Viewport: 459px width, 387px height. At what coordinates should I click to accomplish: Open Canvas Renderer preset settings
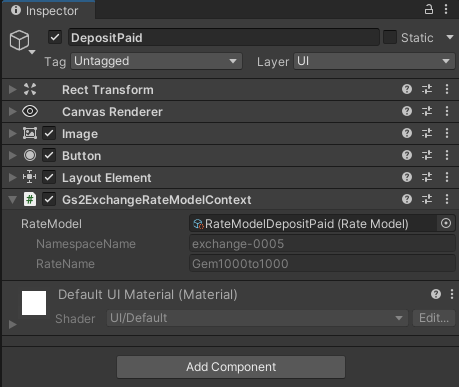point(427,111)
